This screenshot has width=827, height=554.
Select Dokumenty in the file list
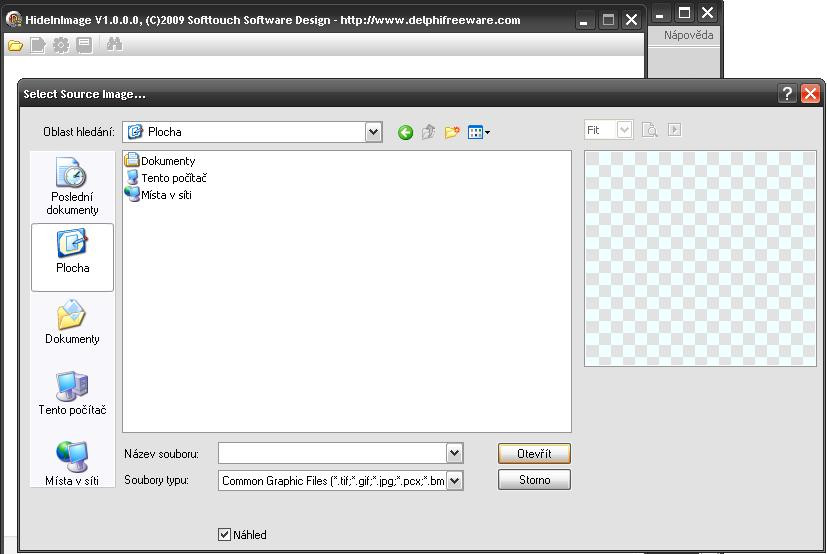point(160,160)
